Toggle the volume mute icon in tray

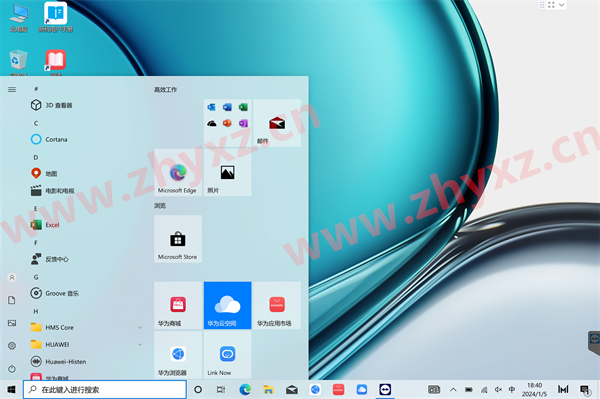[498, 389]
